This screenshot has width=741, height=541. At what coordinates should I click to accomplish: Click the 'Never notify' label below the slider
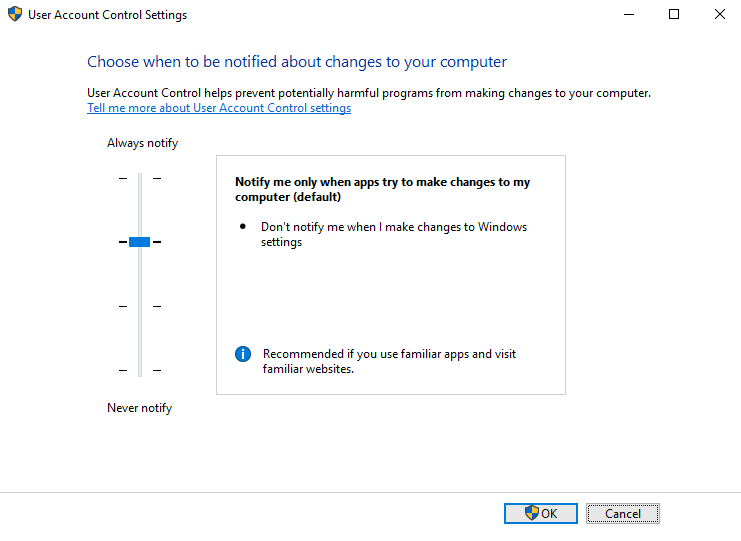[x=139, y=408]
